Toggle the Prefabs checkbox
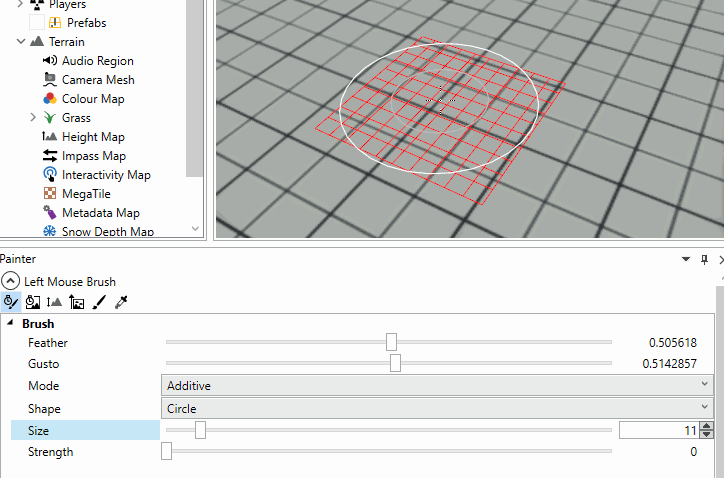 [x=37, y=22]
